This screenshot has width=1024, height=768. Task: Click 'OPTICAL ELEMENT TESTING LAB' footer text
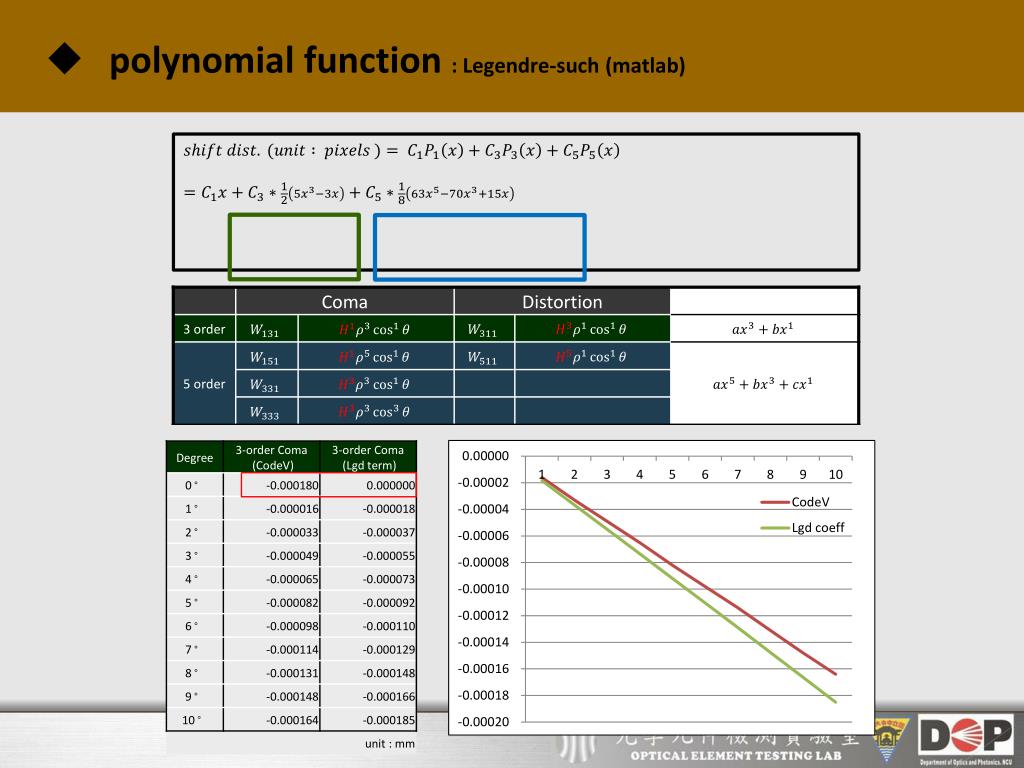pyautogui.click(x=736, y=756)
